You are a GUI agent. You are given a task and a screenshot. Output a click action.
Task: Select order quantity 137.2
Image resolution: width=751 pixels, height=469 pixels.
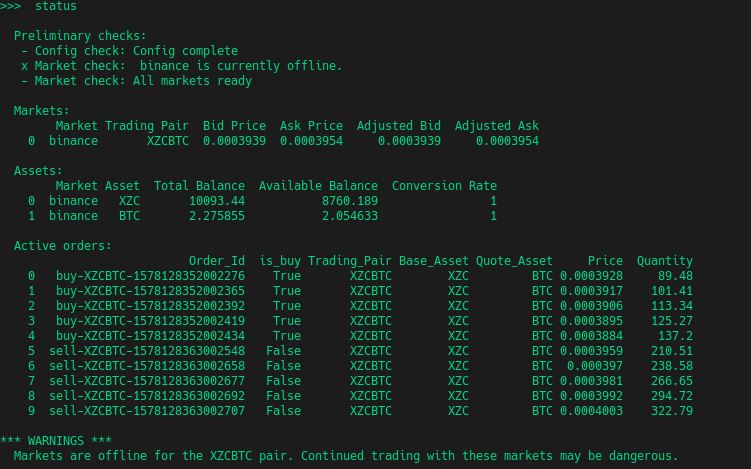[x=675, y=336]
